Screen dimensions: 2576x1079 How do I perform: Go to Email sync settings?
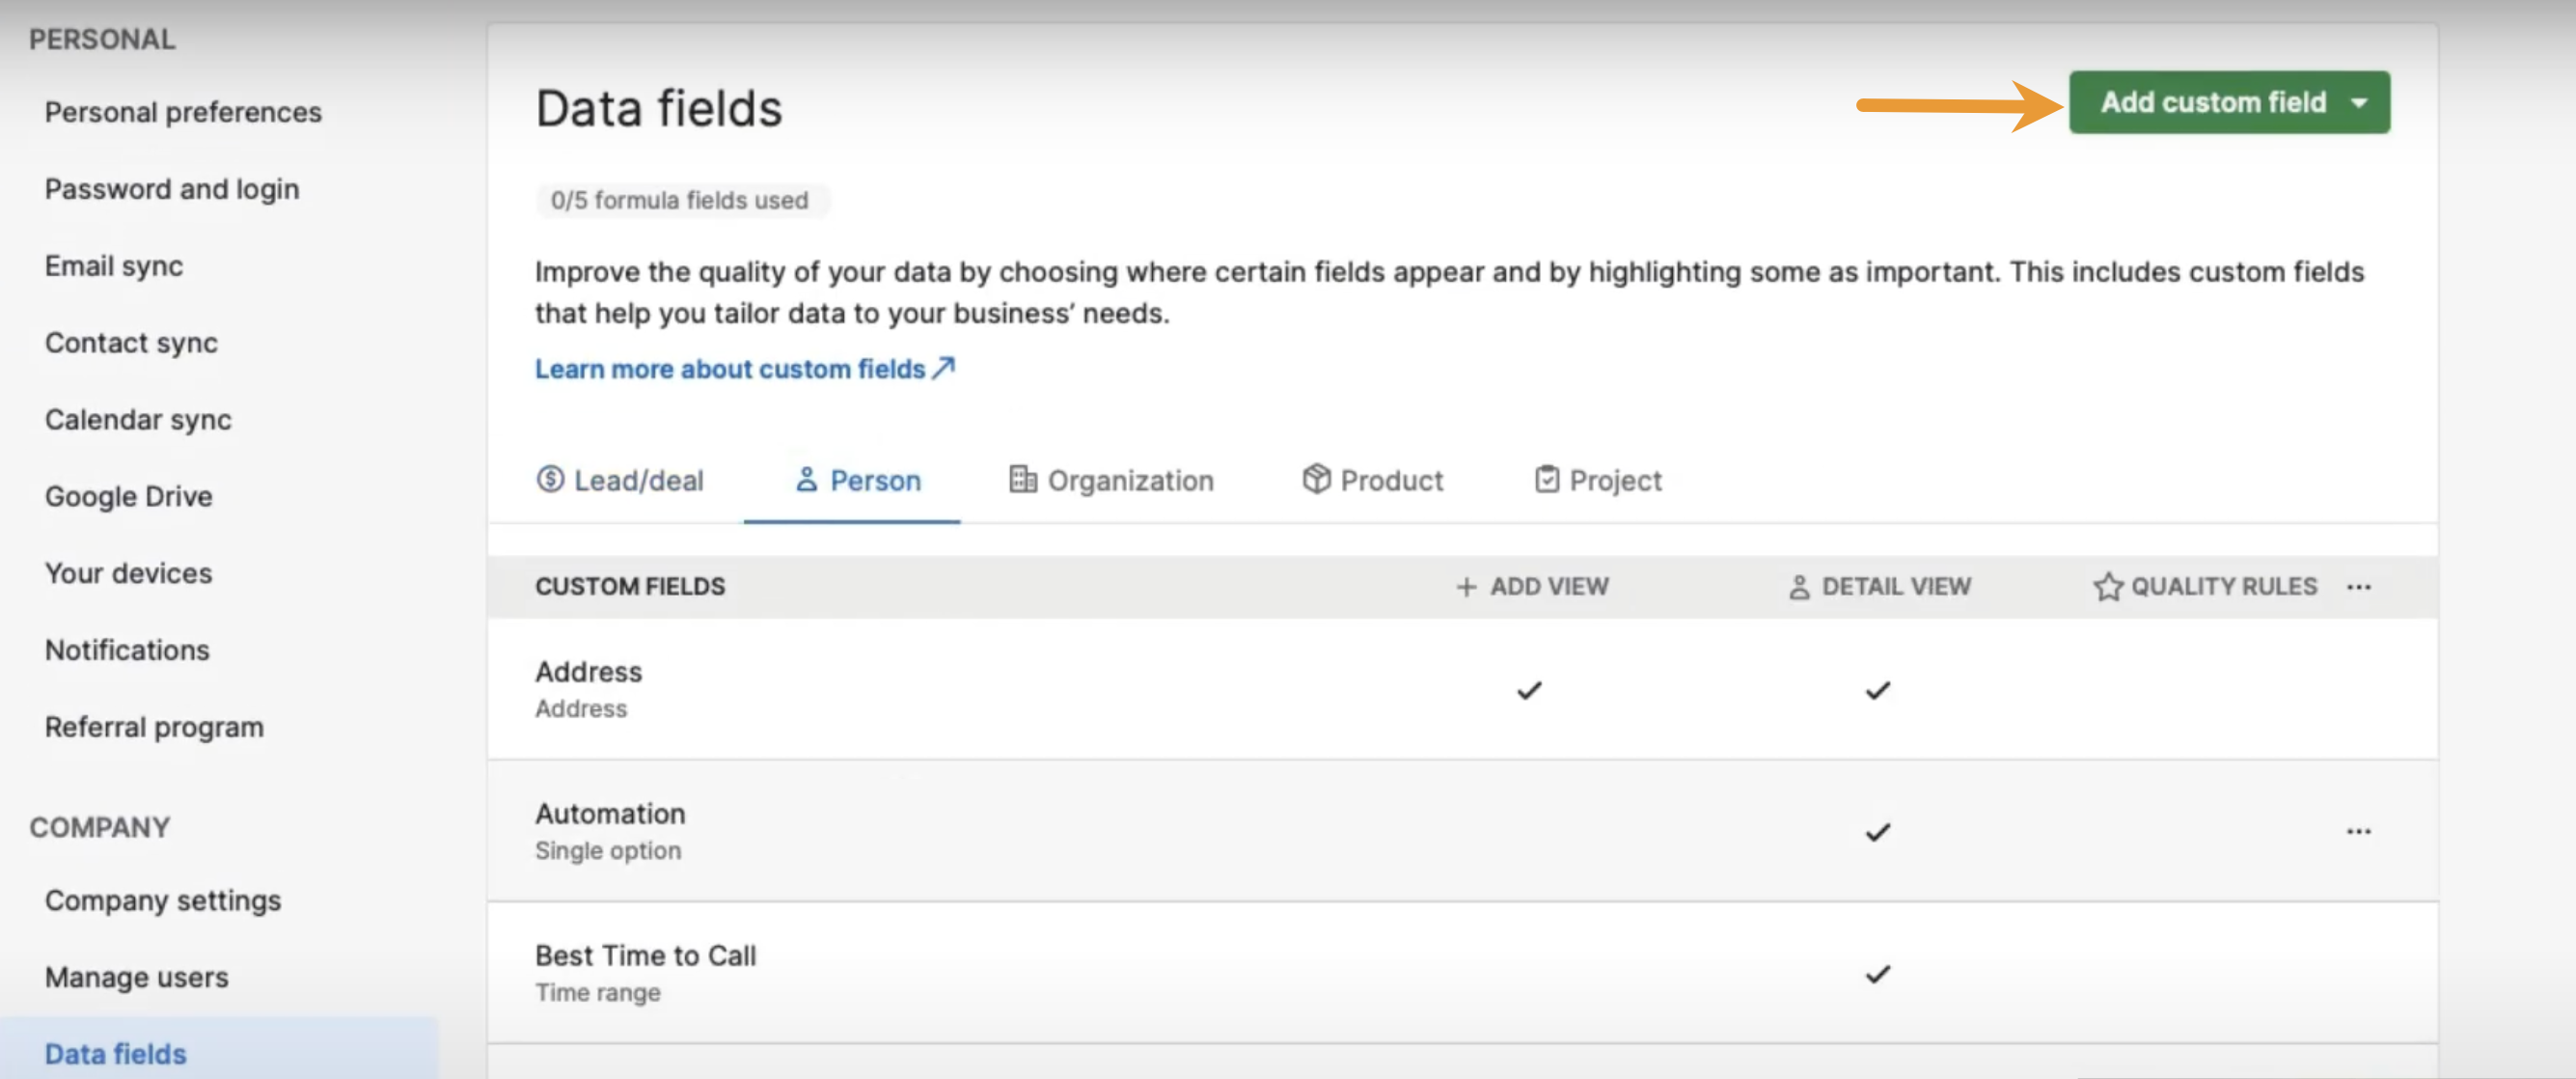click(x=114, y=266)
